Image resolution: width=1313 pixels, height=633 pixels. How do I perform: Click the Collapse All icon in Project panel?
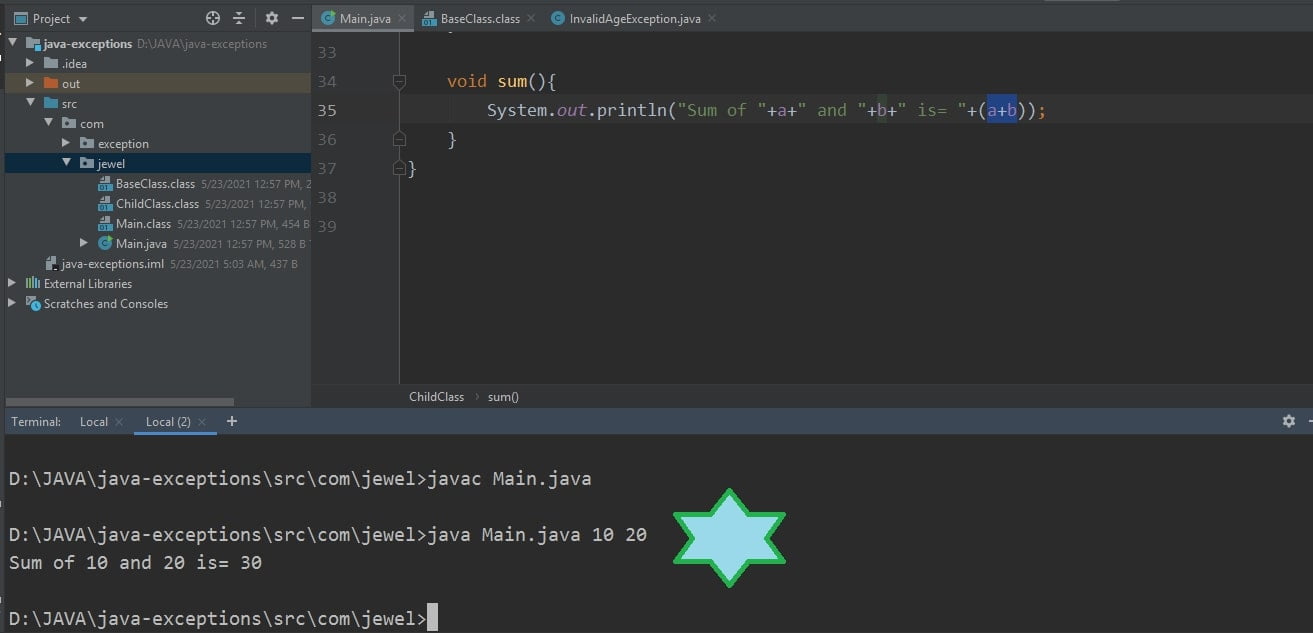240,17
